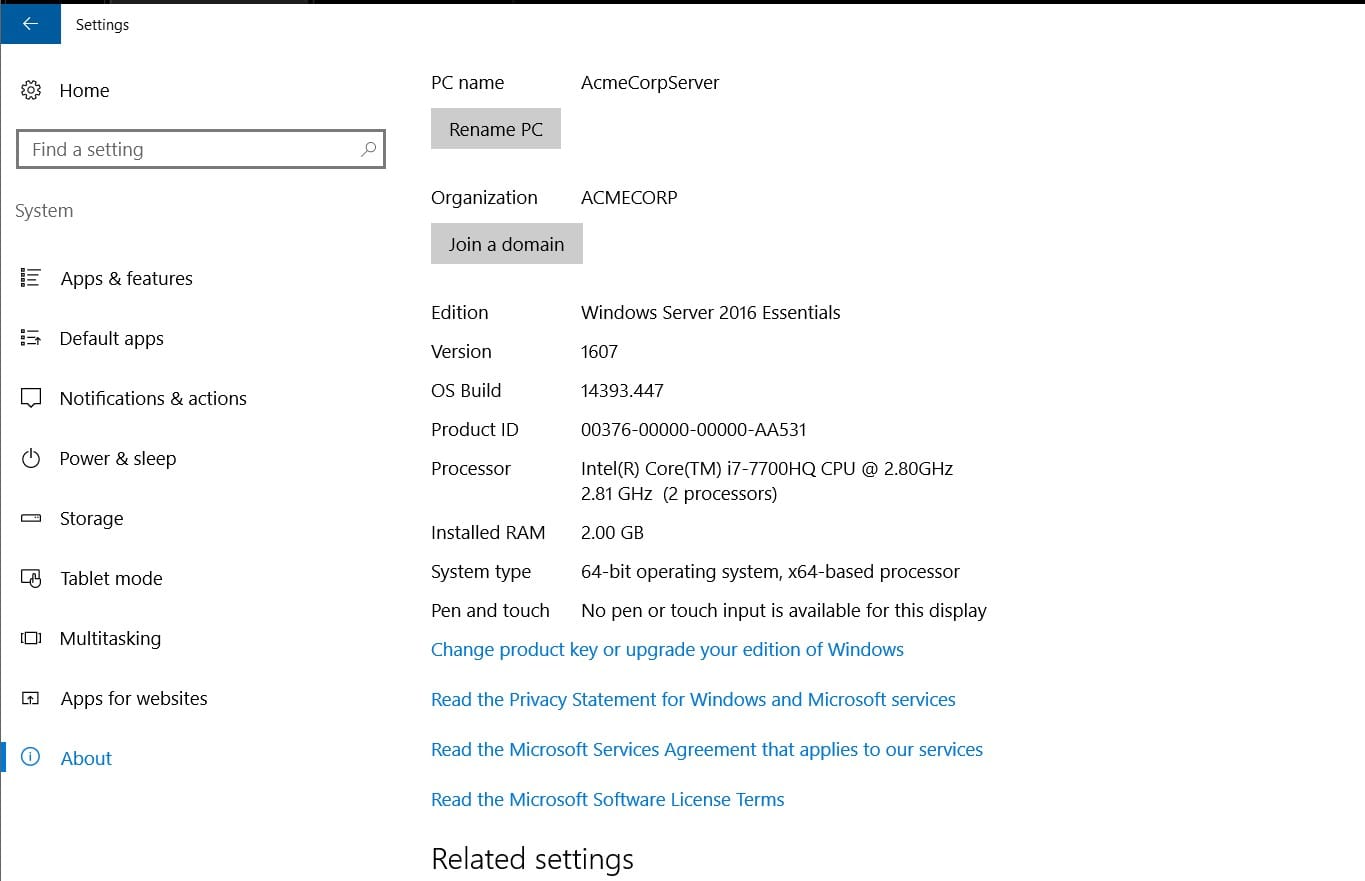Click the Apps for websites icon
The width and height of the screenshot is (1365, 881).
(x=31, y=698)
